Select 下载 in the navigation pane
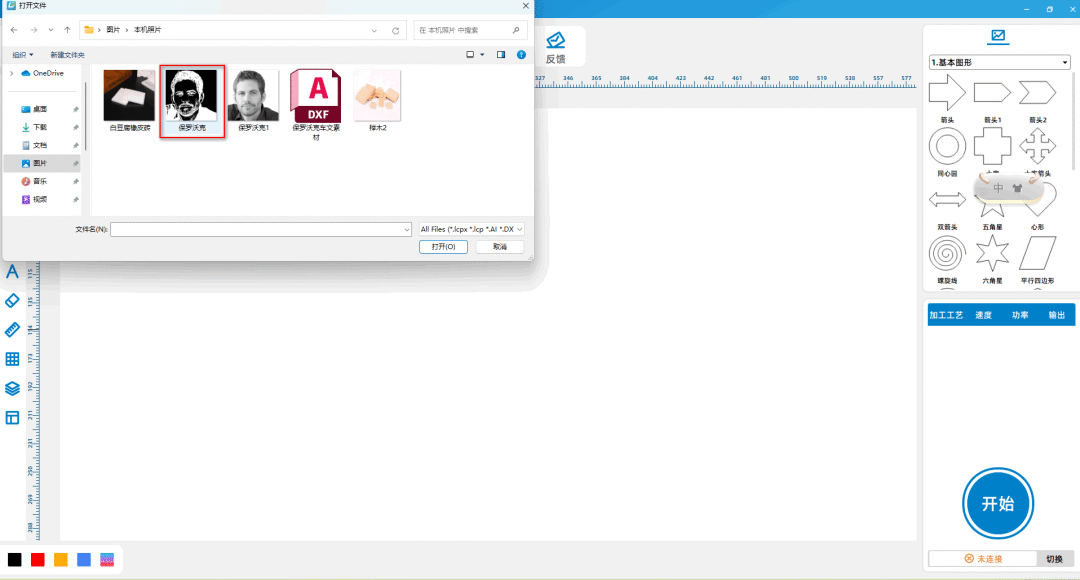The height and width of the screenshot is (580, 1080). (x=40, y=127)
